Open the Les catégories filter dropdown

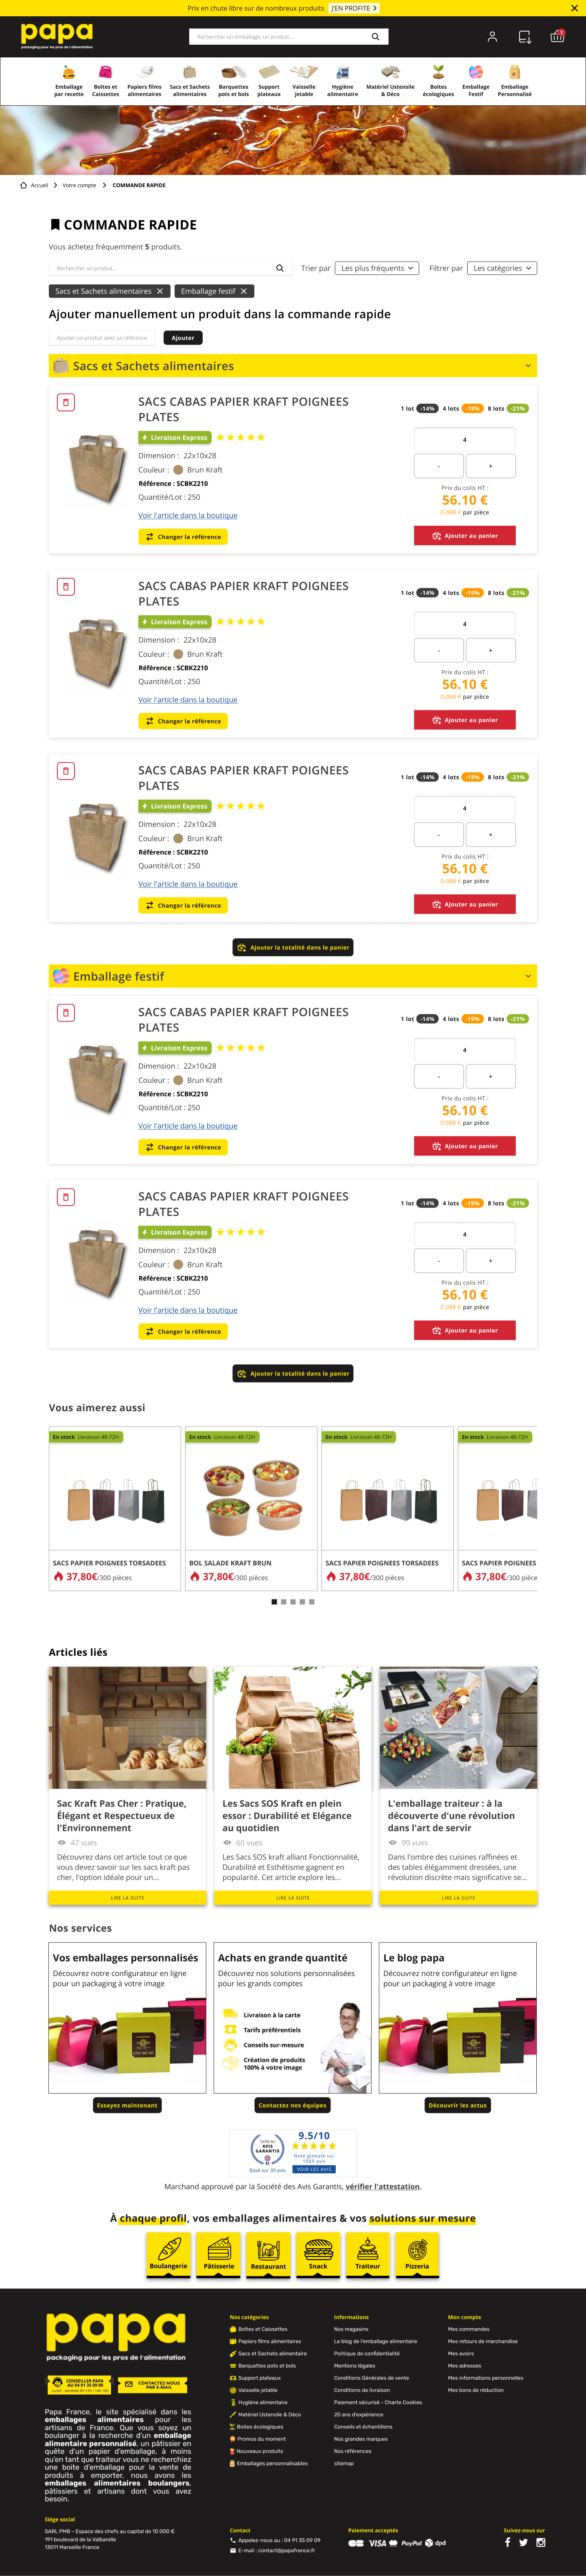(x=503, y=268)
